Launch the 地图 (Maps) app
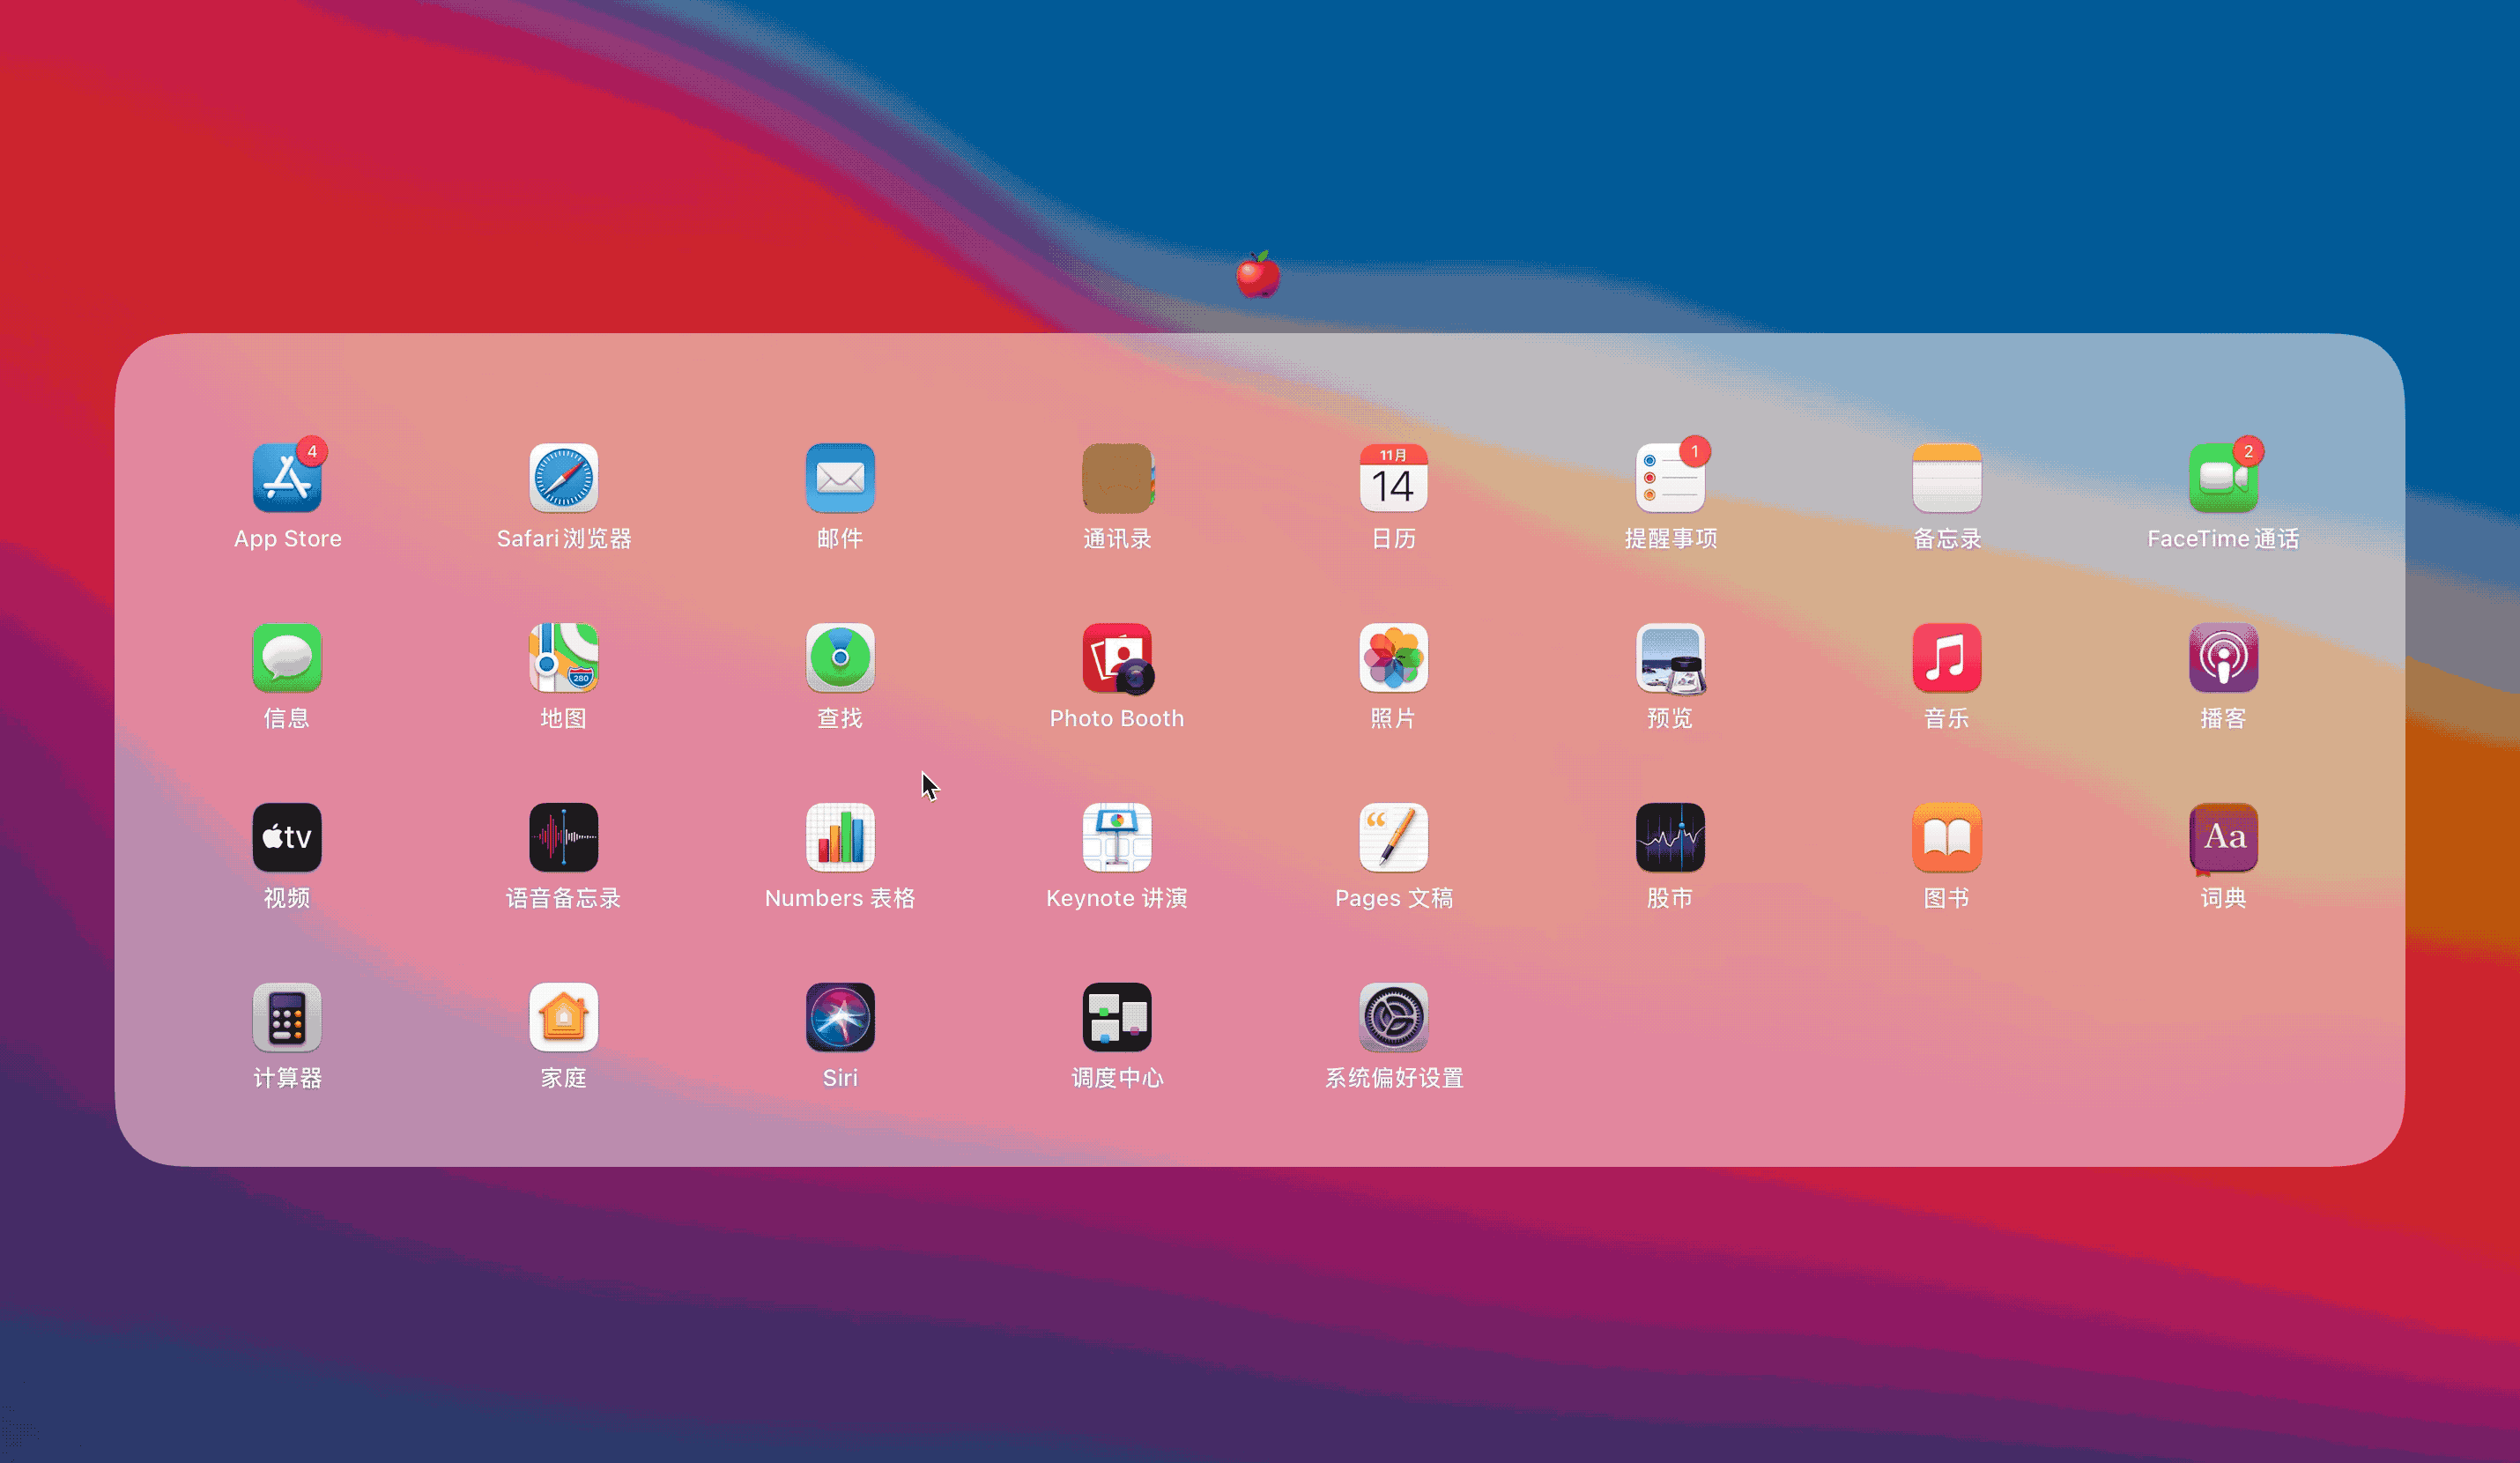 pos(564,658)
